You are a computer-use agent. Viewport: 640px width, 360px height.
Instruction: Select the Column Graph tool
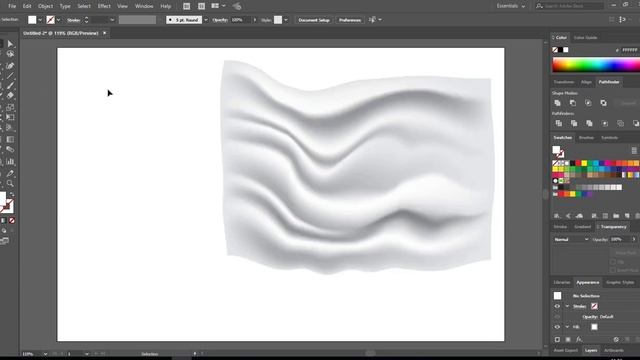pos(10,162)
